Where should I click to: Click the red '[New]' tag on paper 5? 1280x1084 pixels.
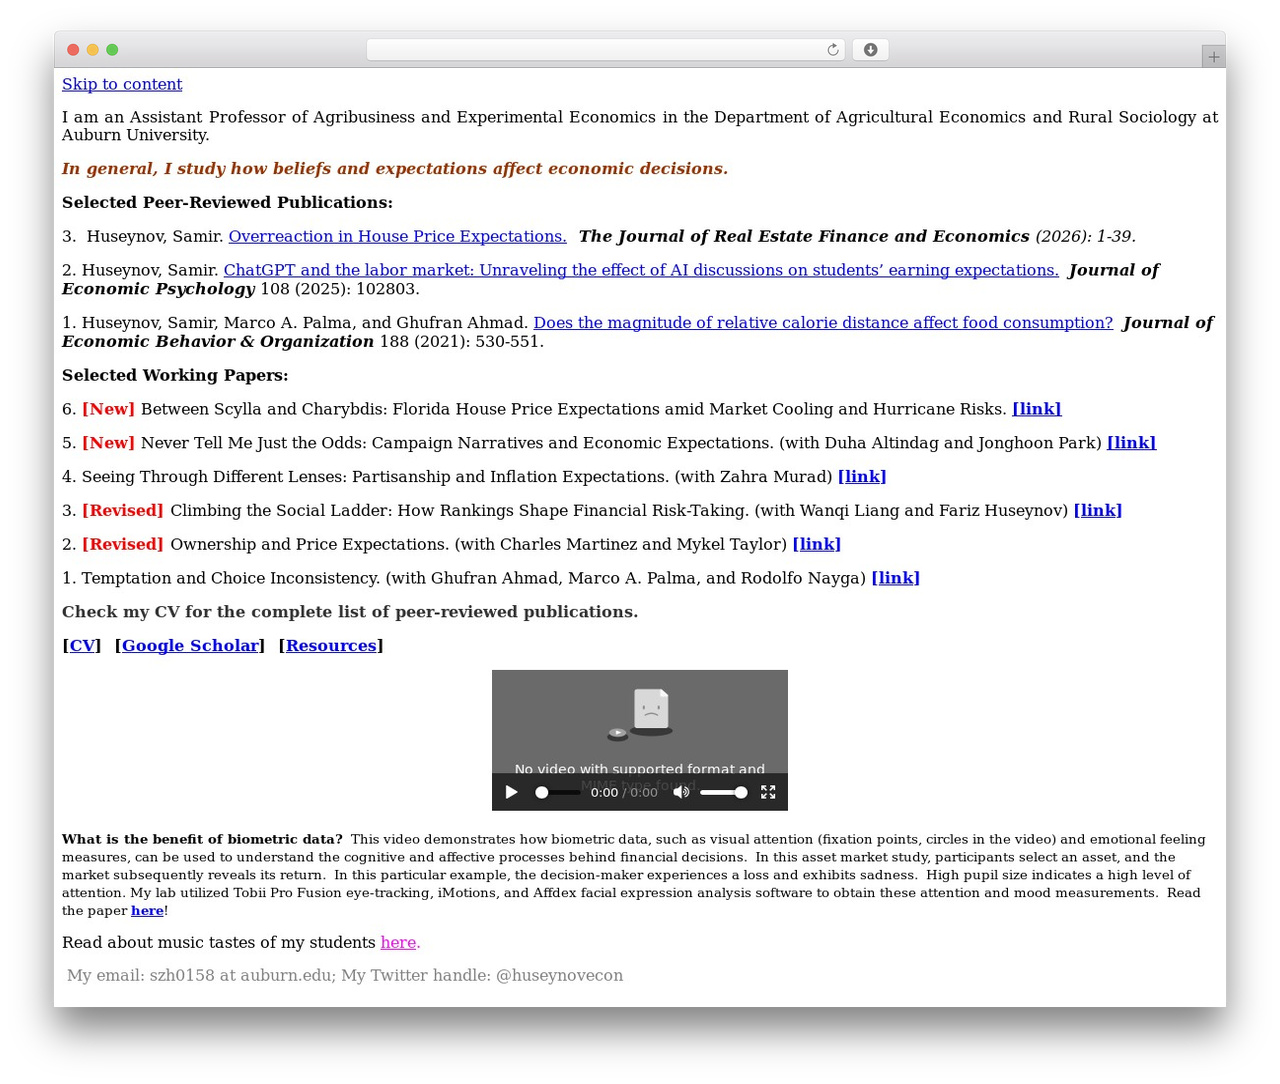pos(108,443)
